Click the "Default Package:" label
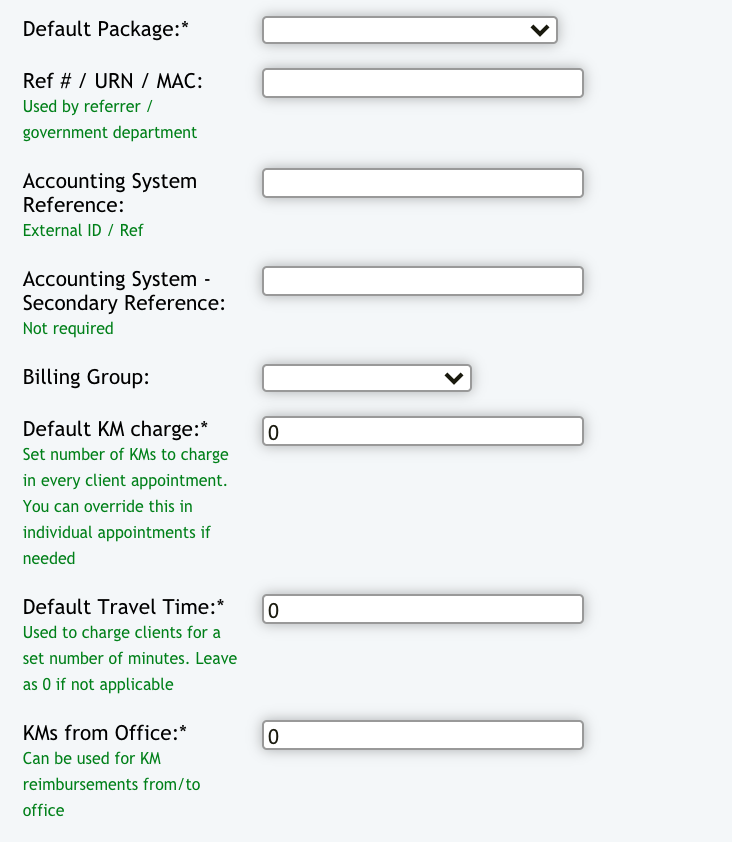The height and width of the screenshot is (842, 732). click(105, 29)
